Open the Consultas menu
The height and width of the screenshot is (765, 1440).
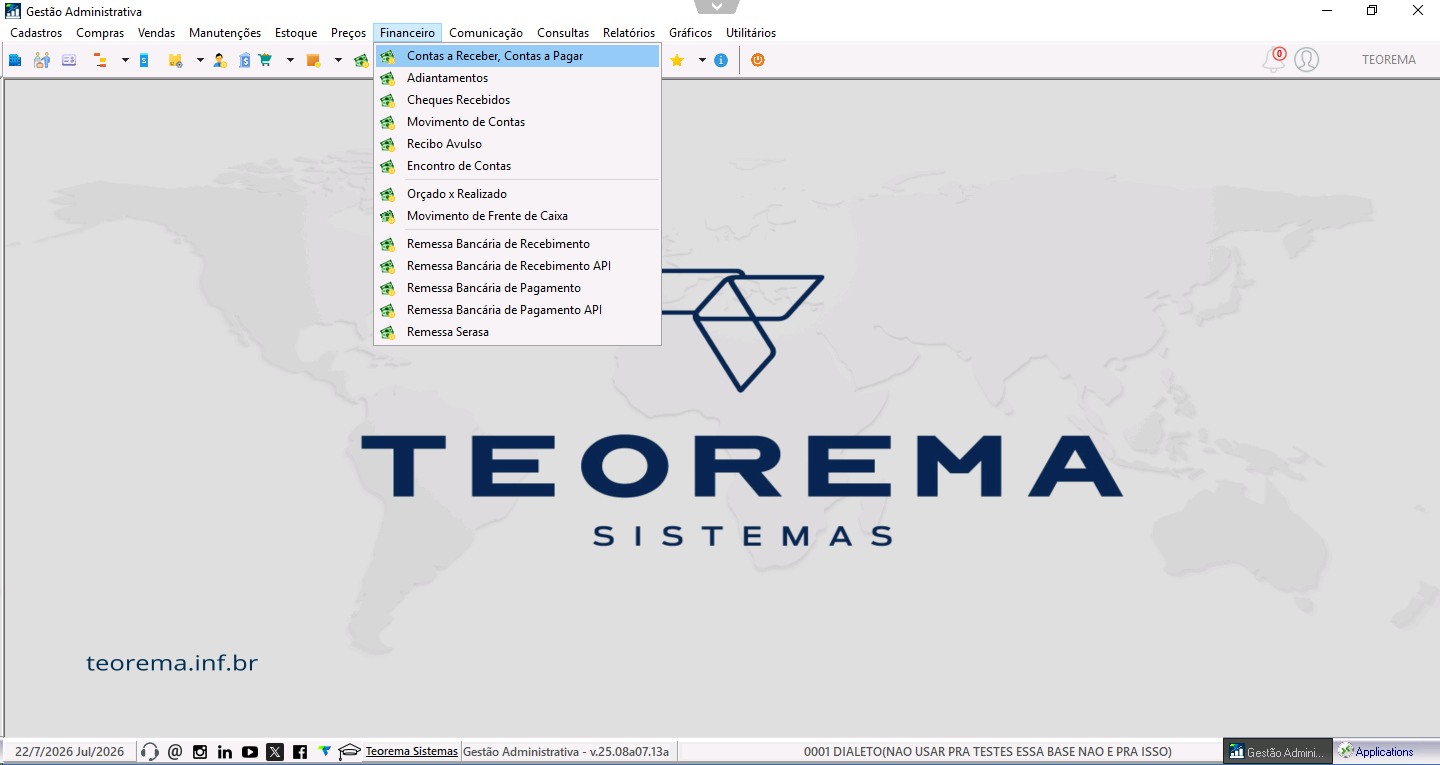563,33
